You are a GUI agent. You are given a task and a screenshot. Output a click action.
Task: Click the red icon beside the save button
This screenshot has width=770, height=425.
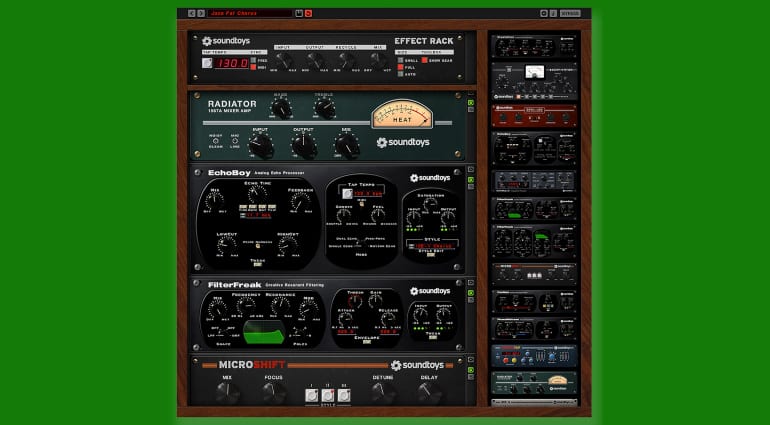(x=308, y=13)
